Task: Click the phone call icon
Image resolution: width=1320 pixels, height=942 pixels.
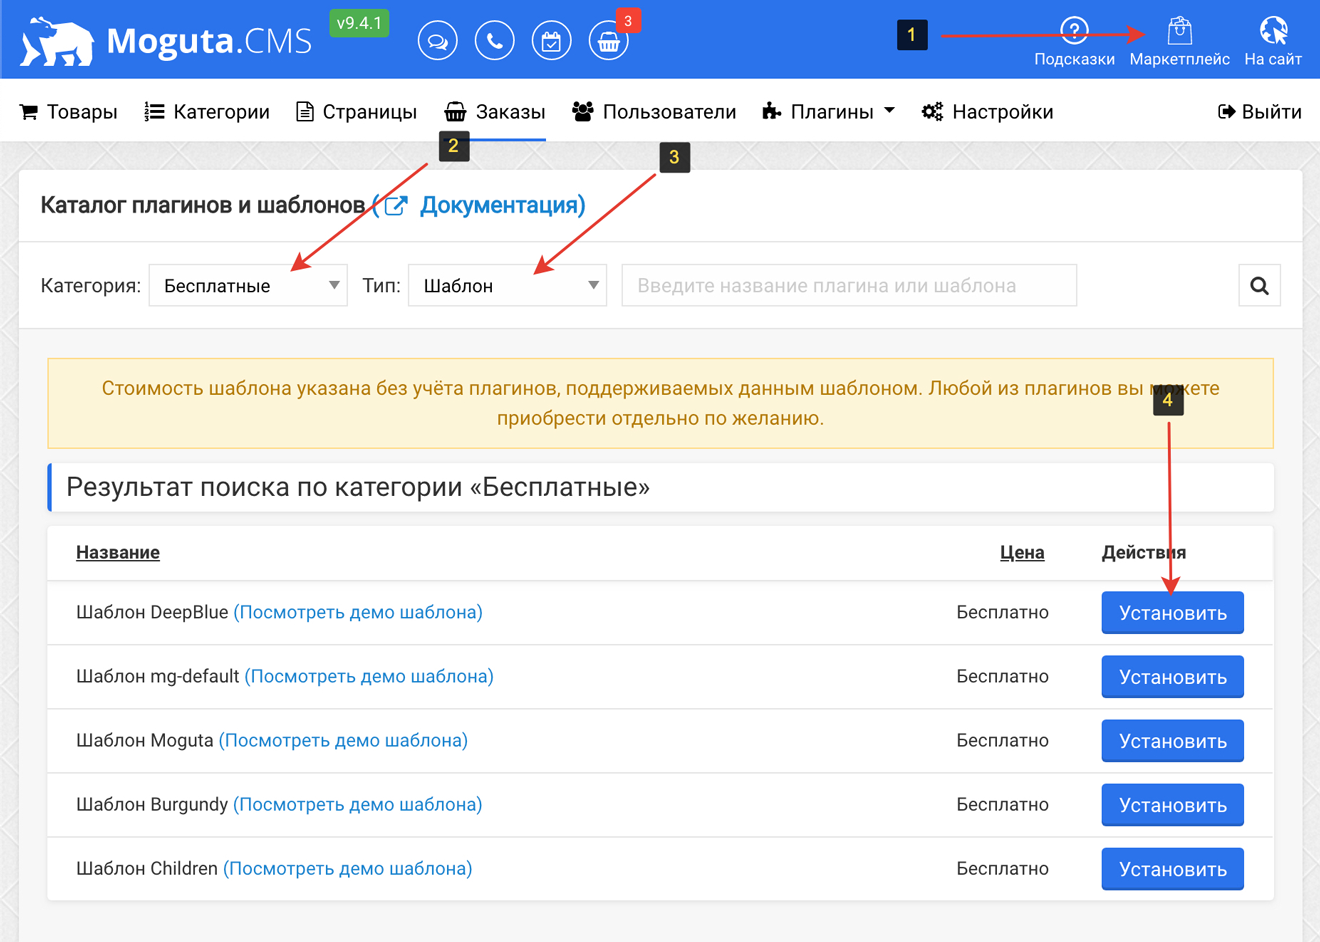Action: (494, 40)
